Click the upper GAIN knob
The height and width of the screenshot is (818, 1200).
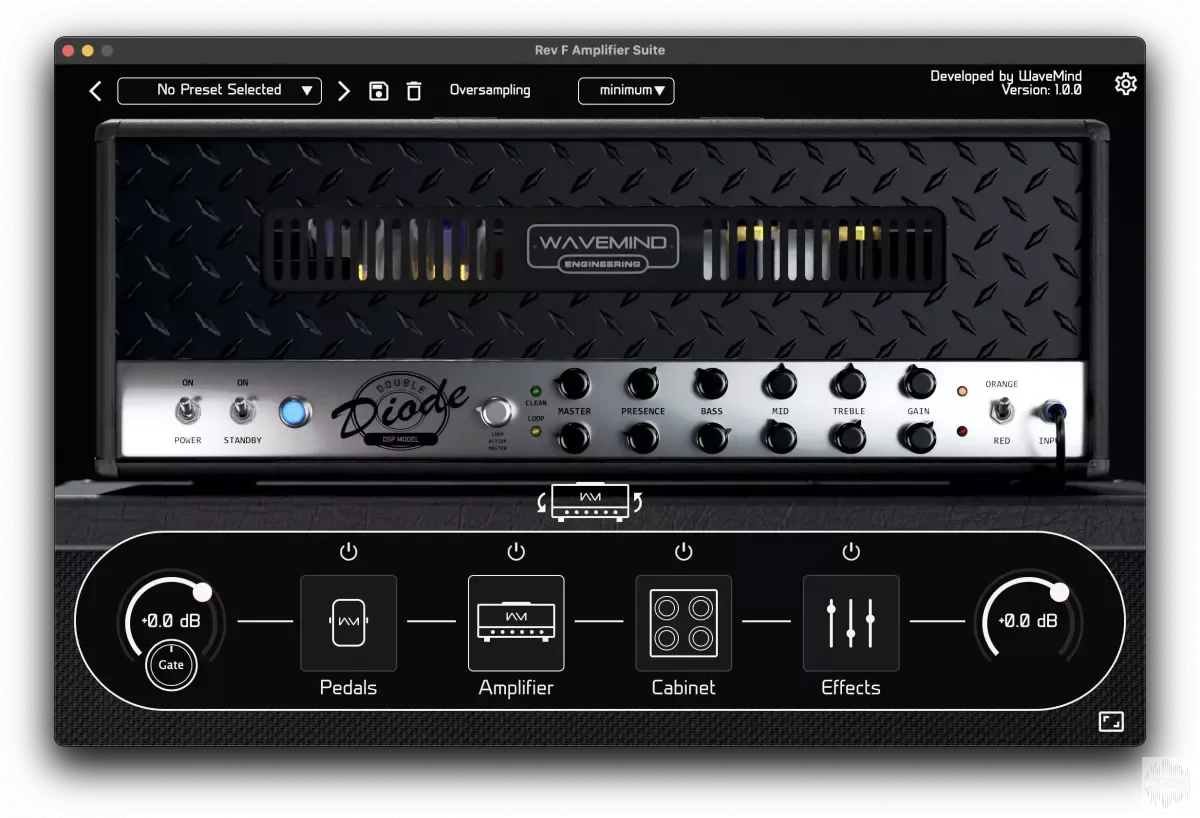[918, 383]
